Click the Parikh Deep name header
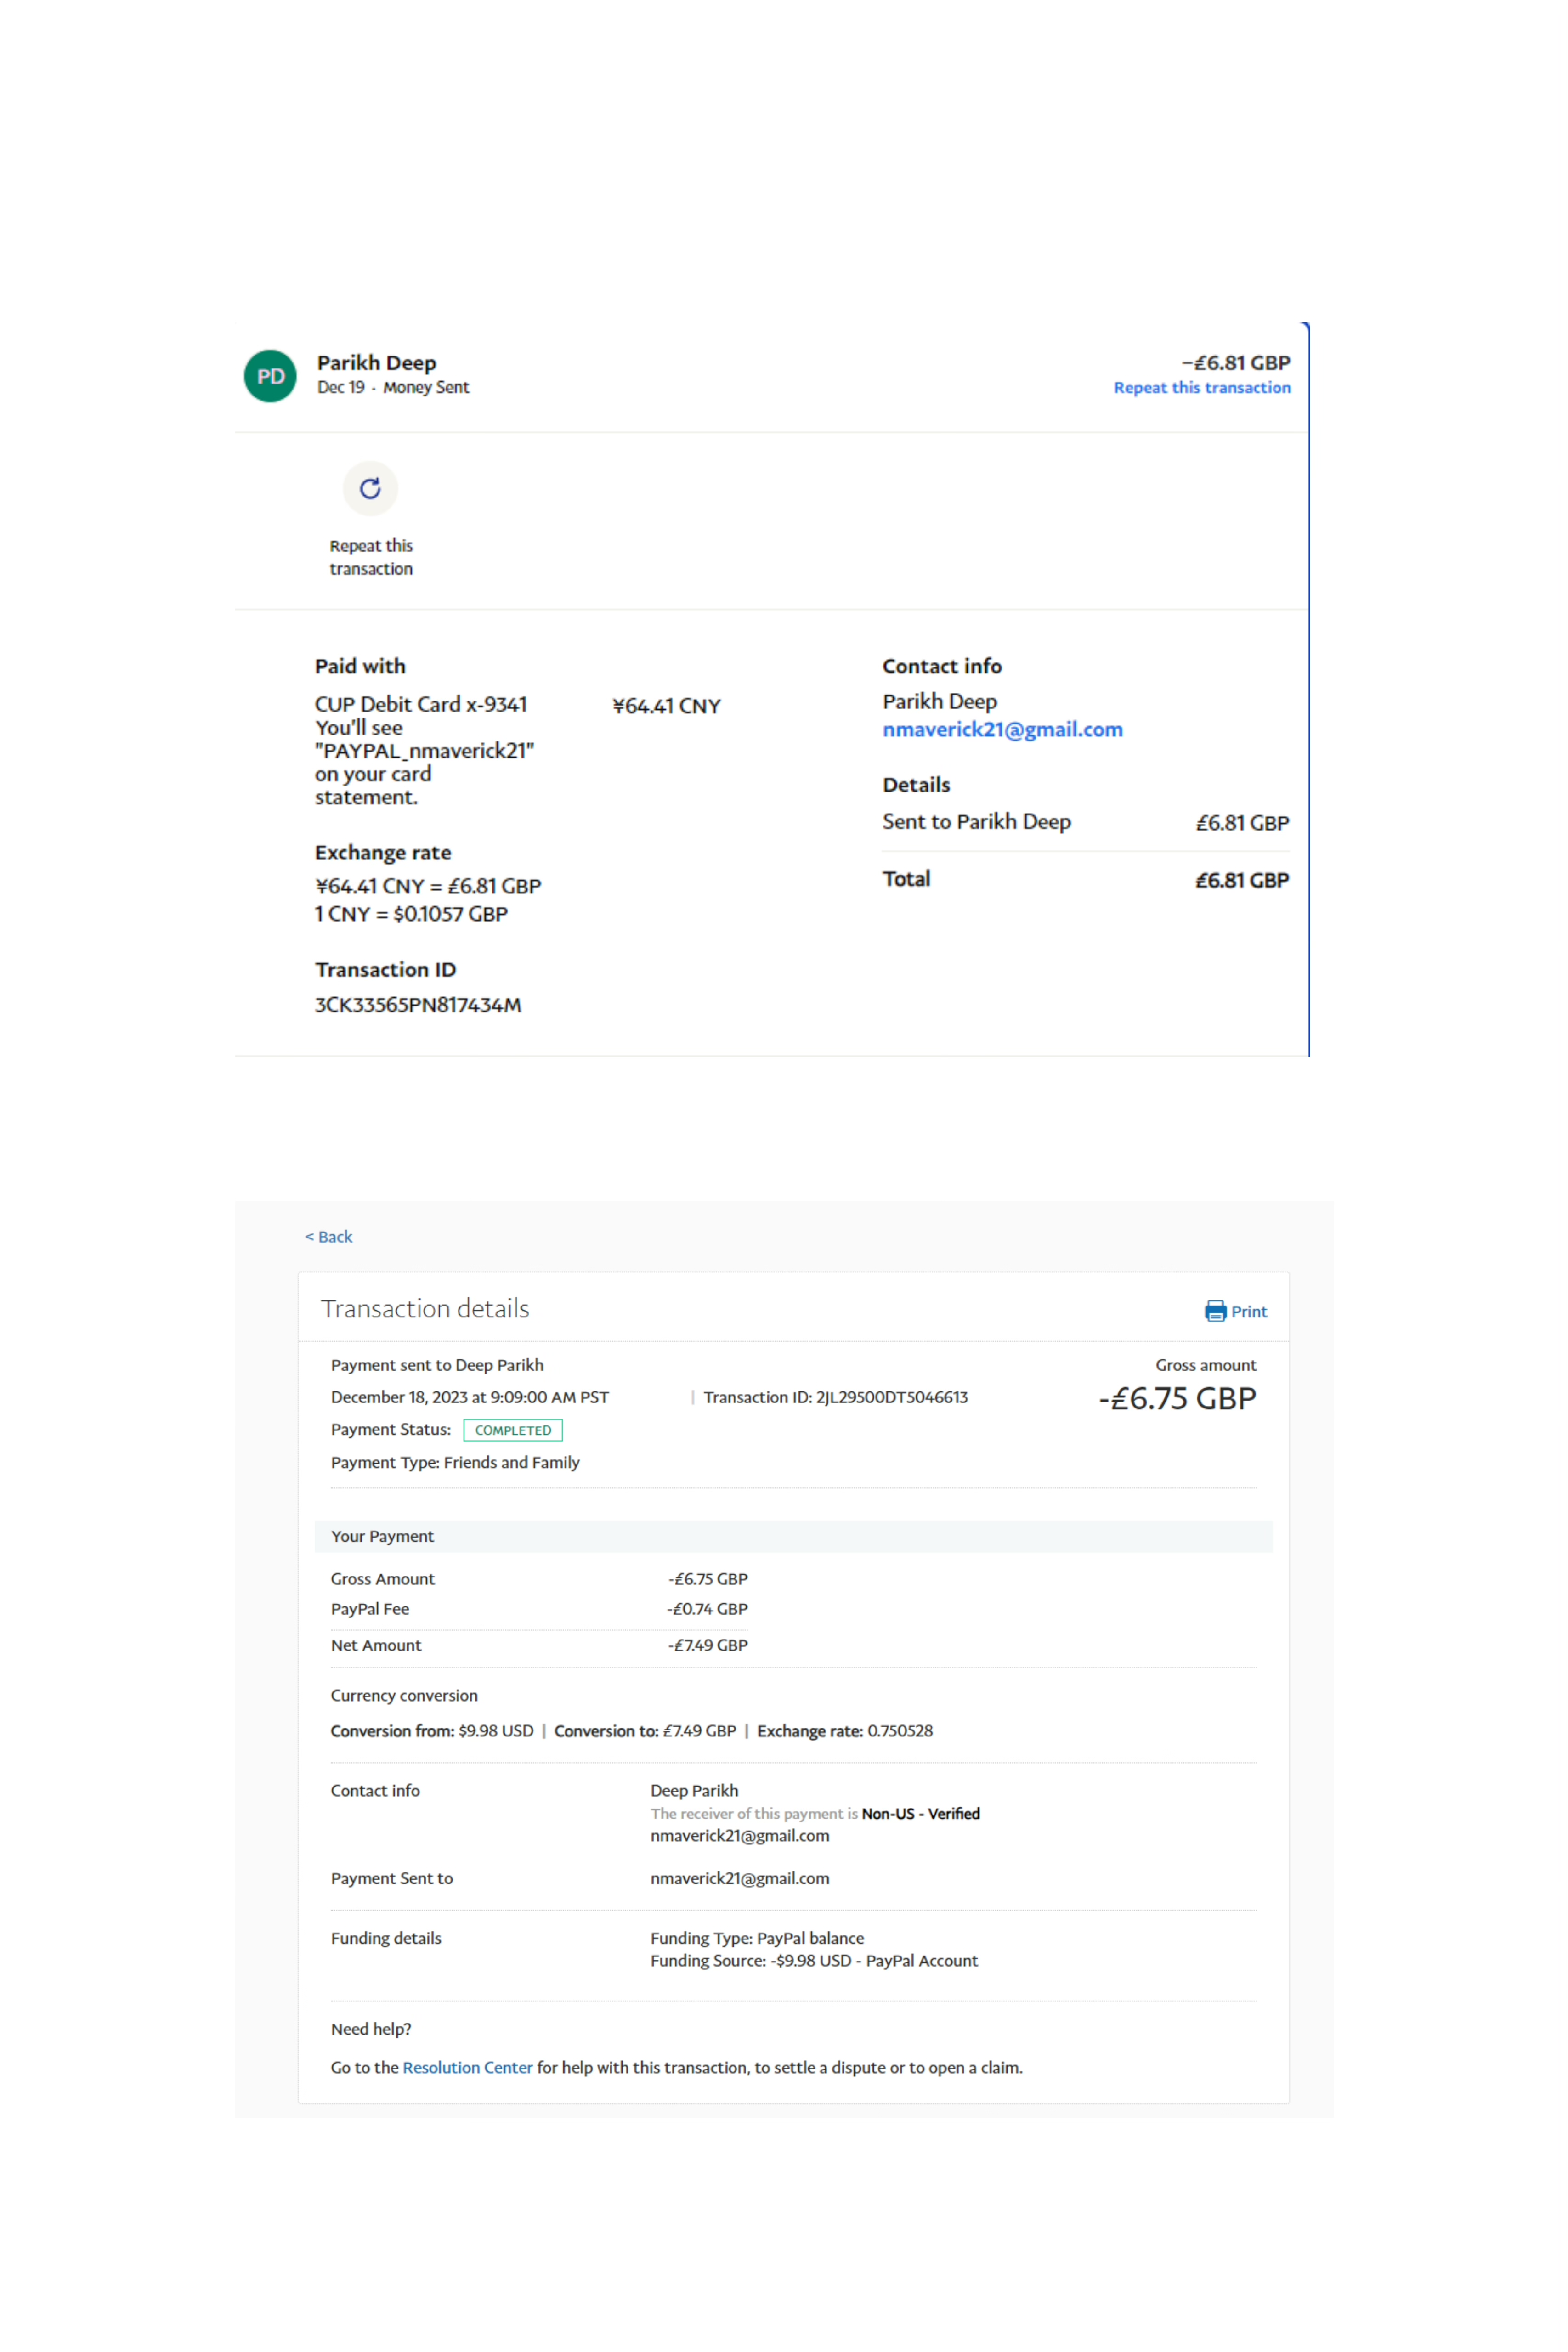1568x2352 pixels. click(376, 363)
